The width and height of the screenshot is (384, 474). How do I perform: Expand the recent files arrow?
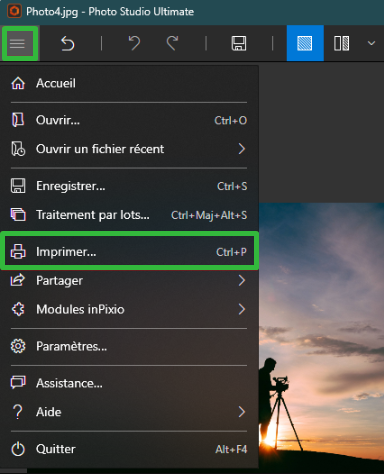click(x=242, y=149)
